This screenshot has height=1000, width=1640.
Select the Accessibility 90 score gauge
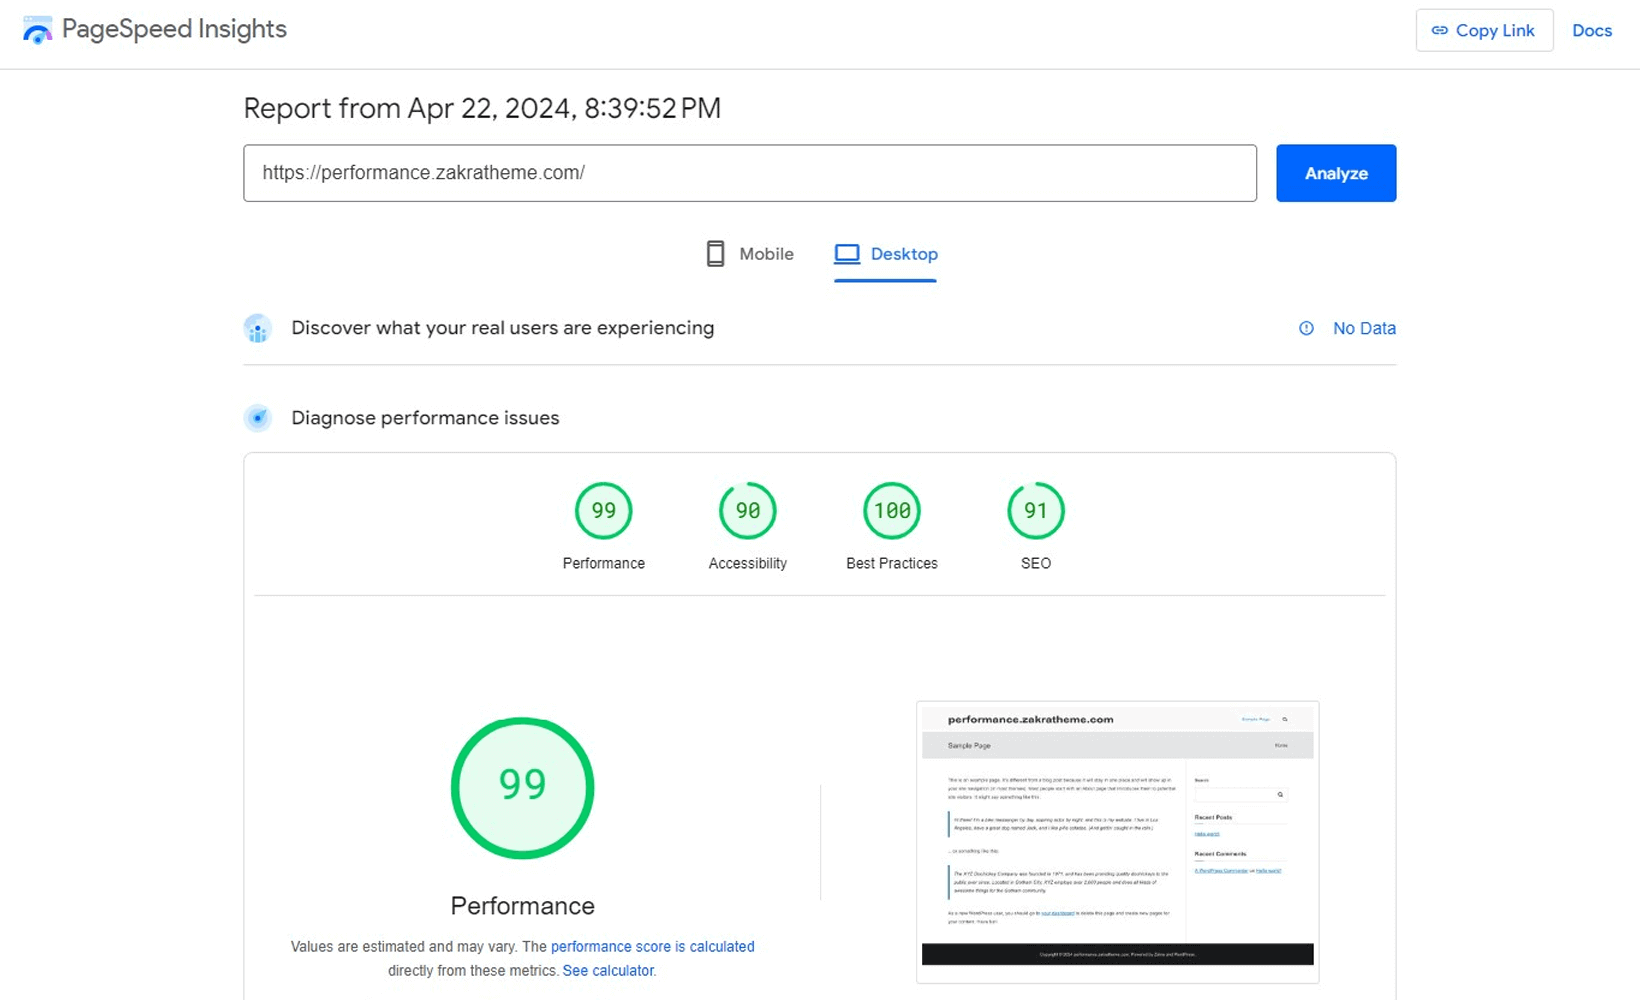pyautogui.click(x=747, y=511)
